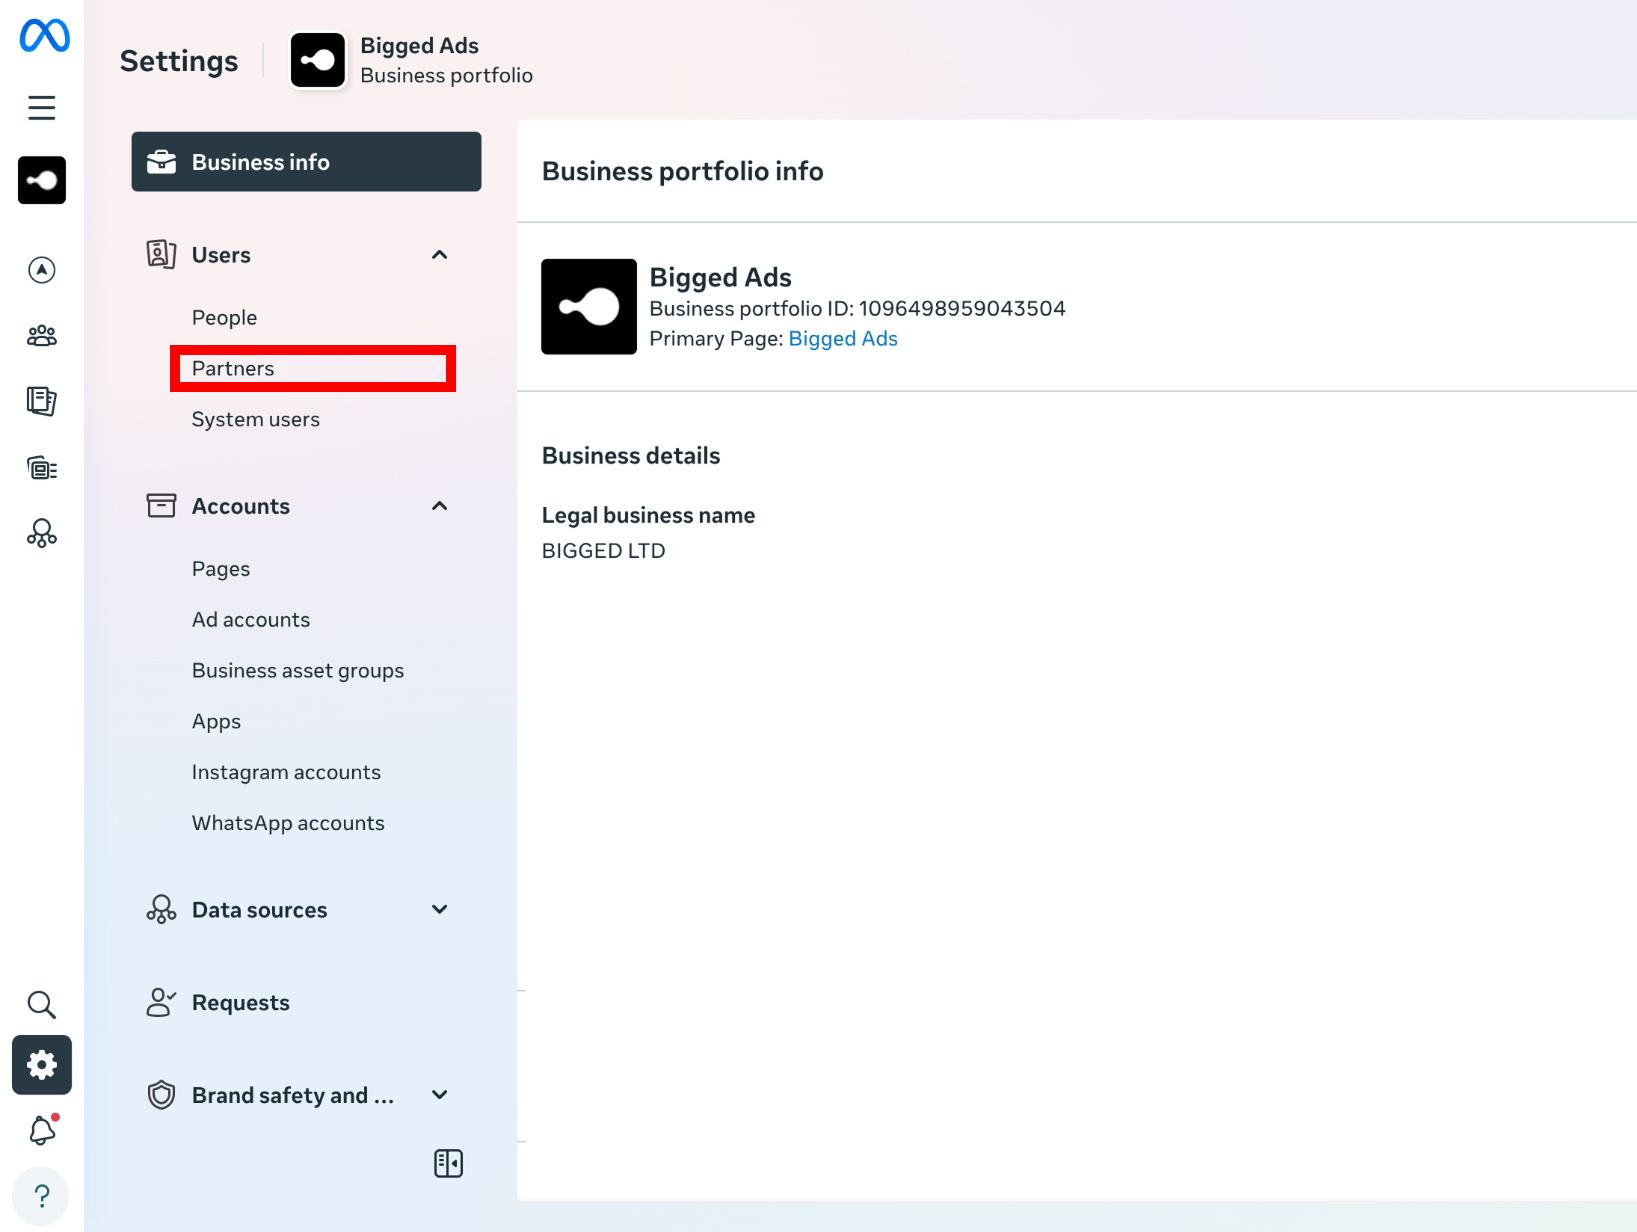Open the Partners menu item
Viewport: 1637px width, 1232px height.
point(313,369)
